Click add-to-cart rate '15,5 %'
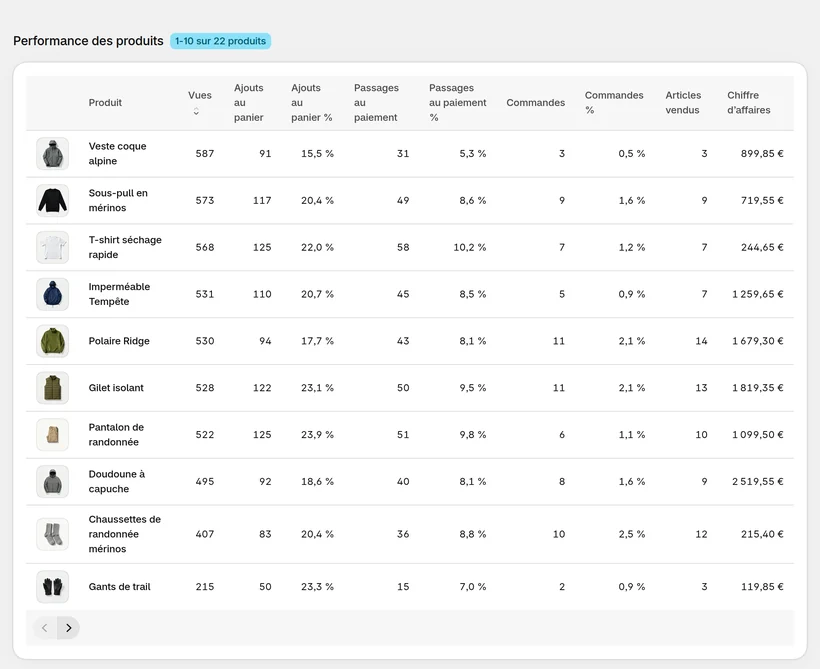 click(317, 154)
